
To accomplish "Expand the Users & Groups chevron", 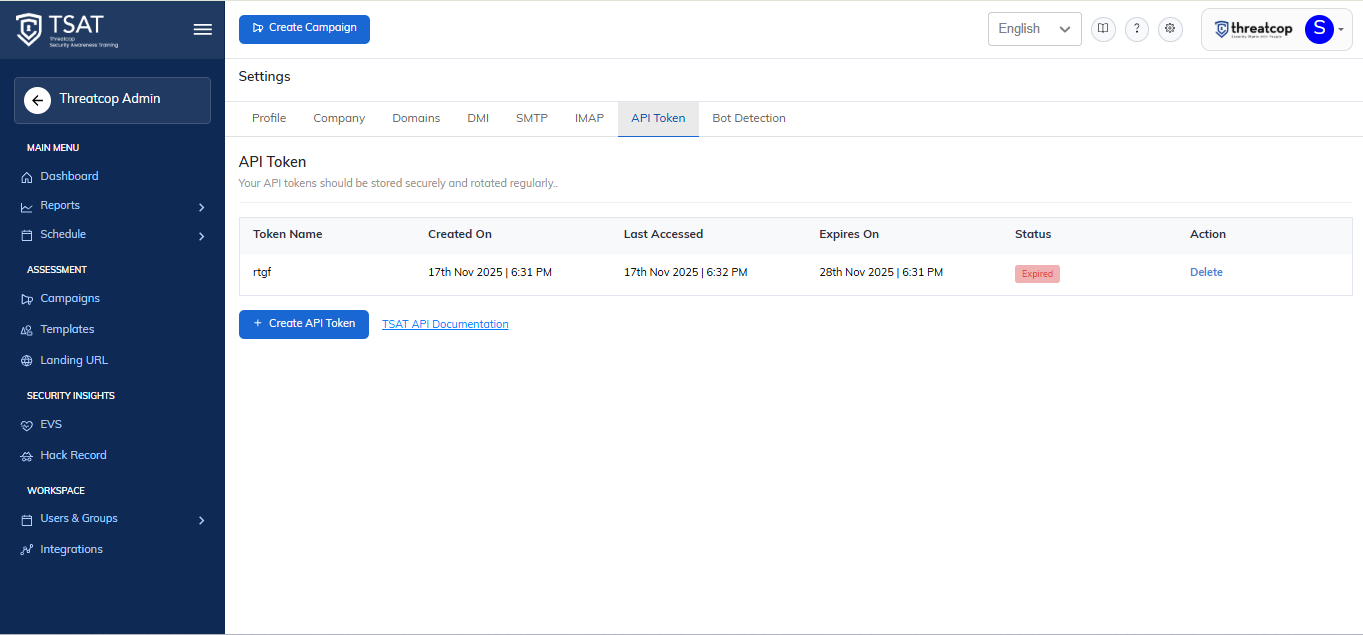I will point(201,520).
